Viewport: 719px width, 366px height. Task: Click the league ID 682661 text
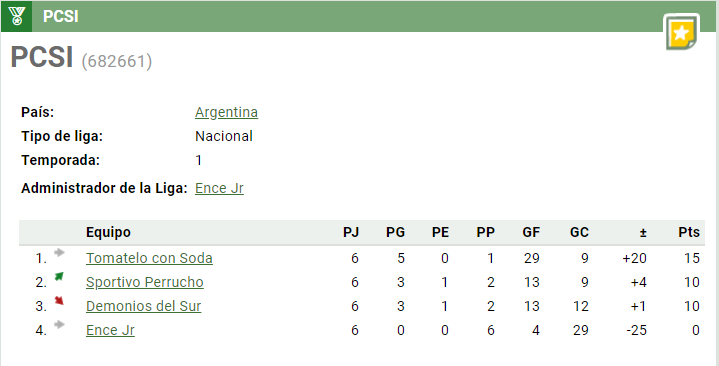tap(116, 61)
